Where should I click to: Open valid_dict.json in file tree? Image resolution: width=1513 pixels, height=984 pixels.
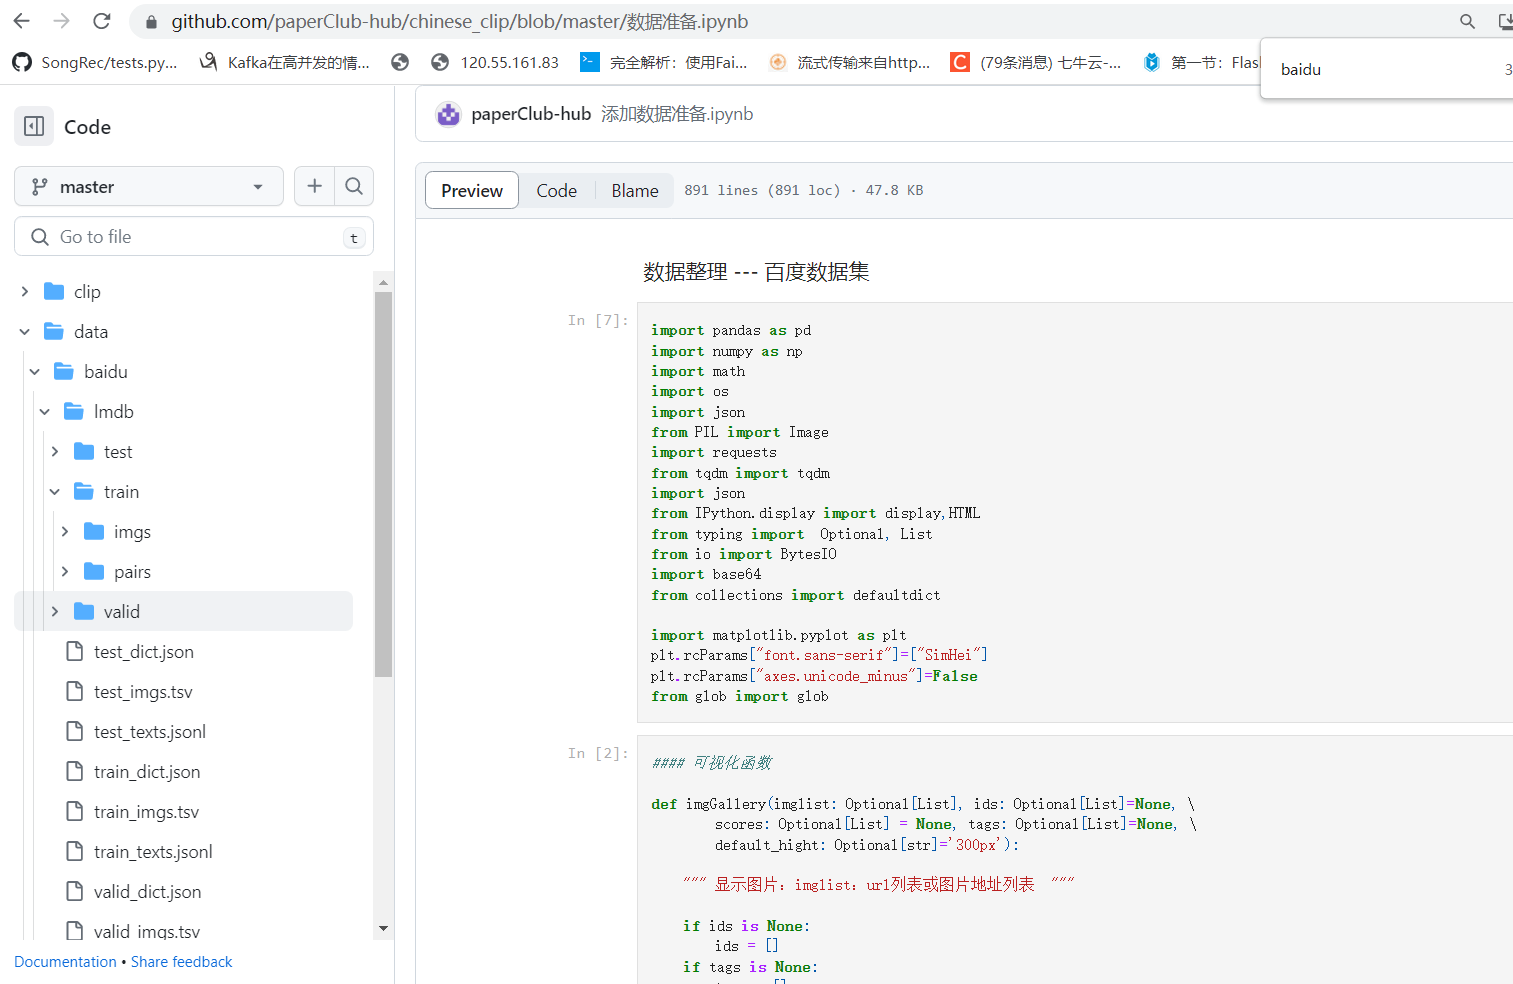tap(147, 891)
